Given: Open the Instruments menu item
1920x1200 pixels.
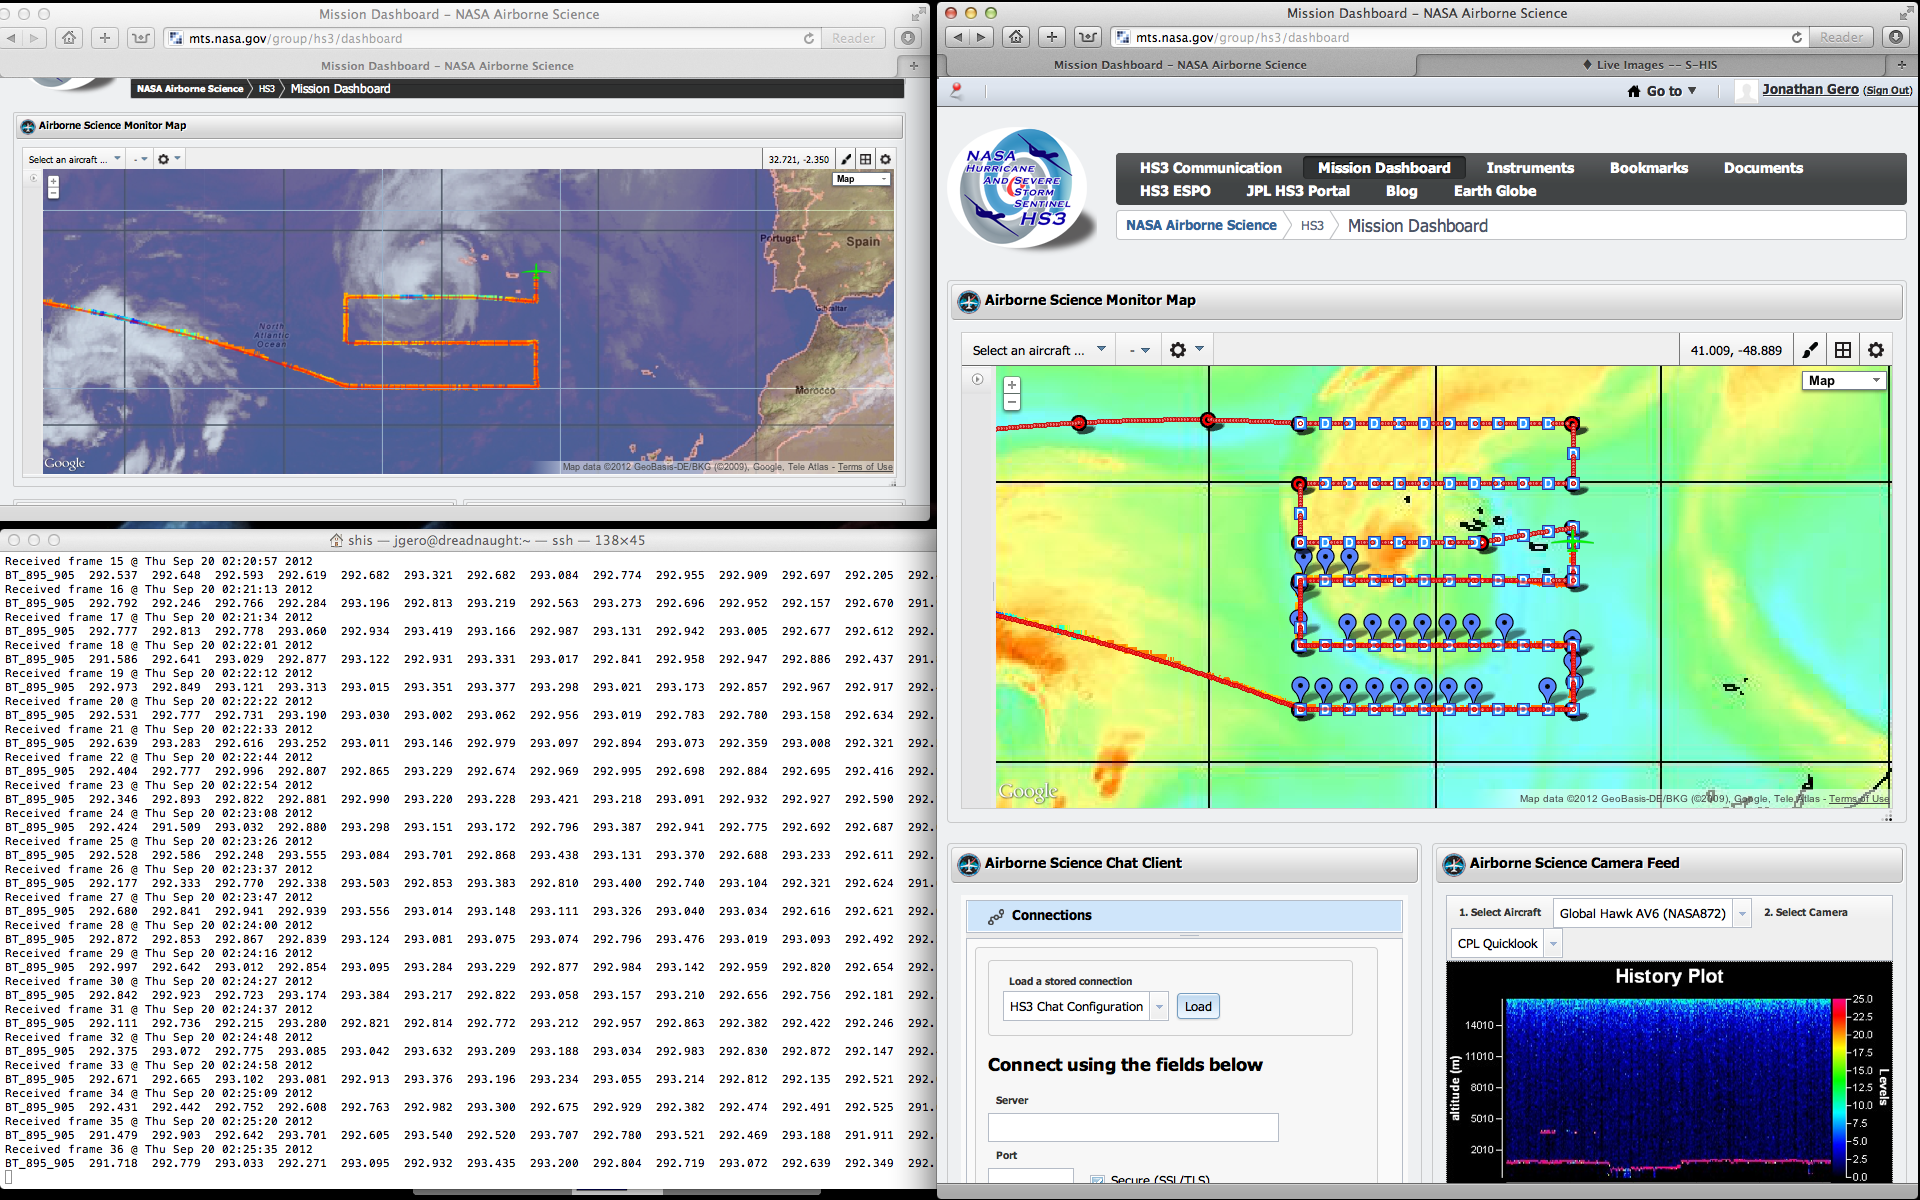Looking at the screenshot, I should (1529, 168).
